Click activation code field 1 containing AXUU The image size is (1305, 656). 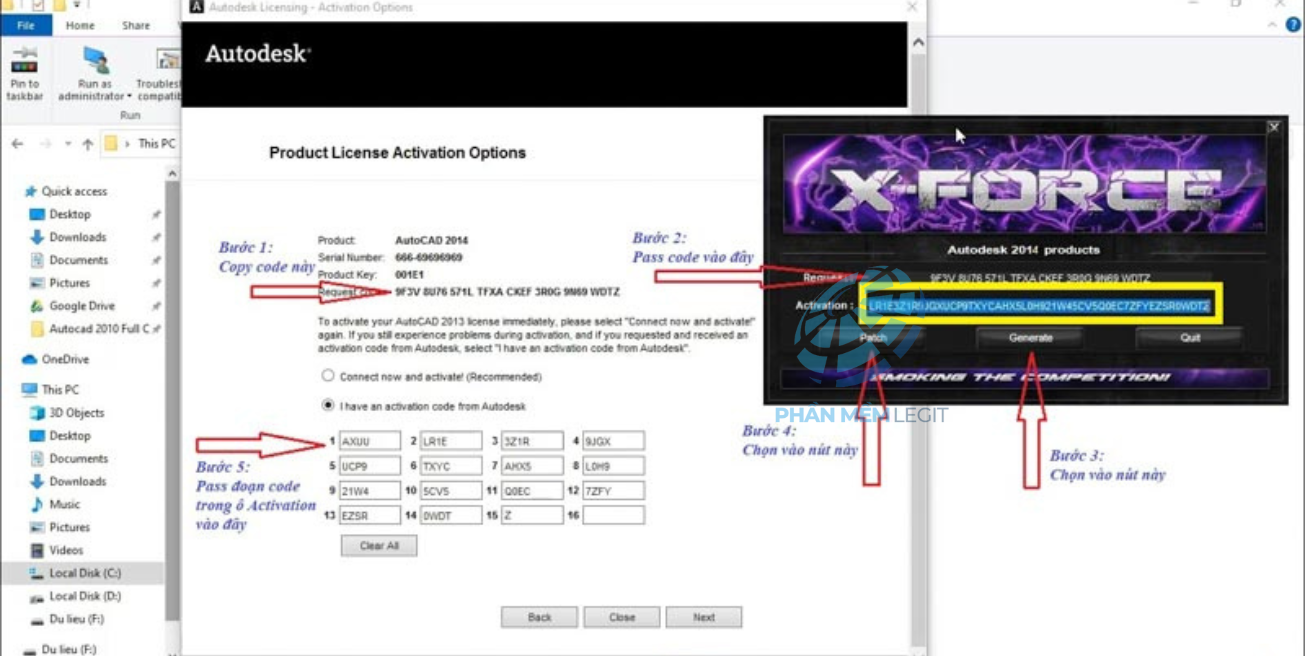coord(370,441)
